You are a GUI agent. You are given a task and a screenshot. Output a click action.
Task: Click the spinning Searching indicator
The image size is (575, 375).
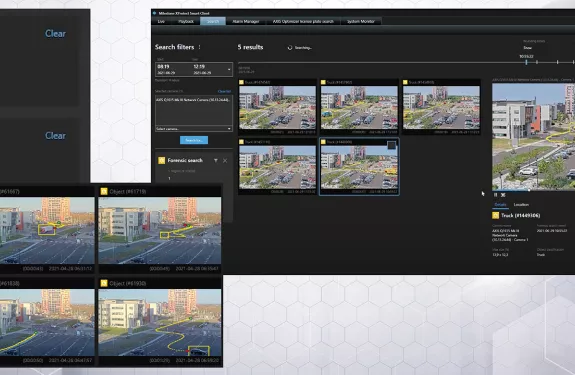290,48
